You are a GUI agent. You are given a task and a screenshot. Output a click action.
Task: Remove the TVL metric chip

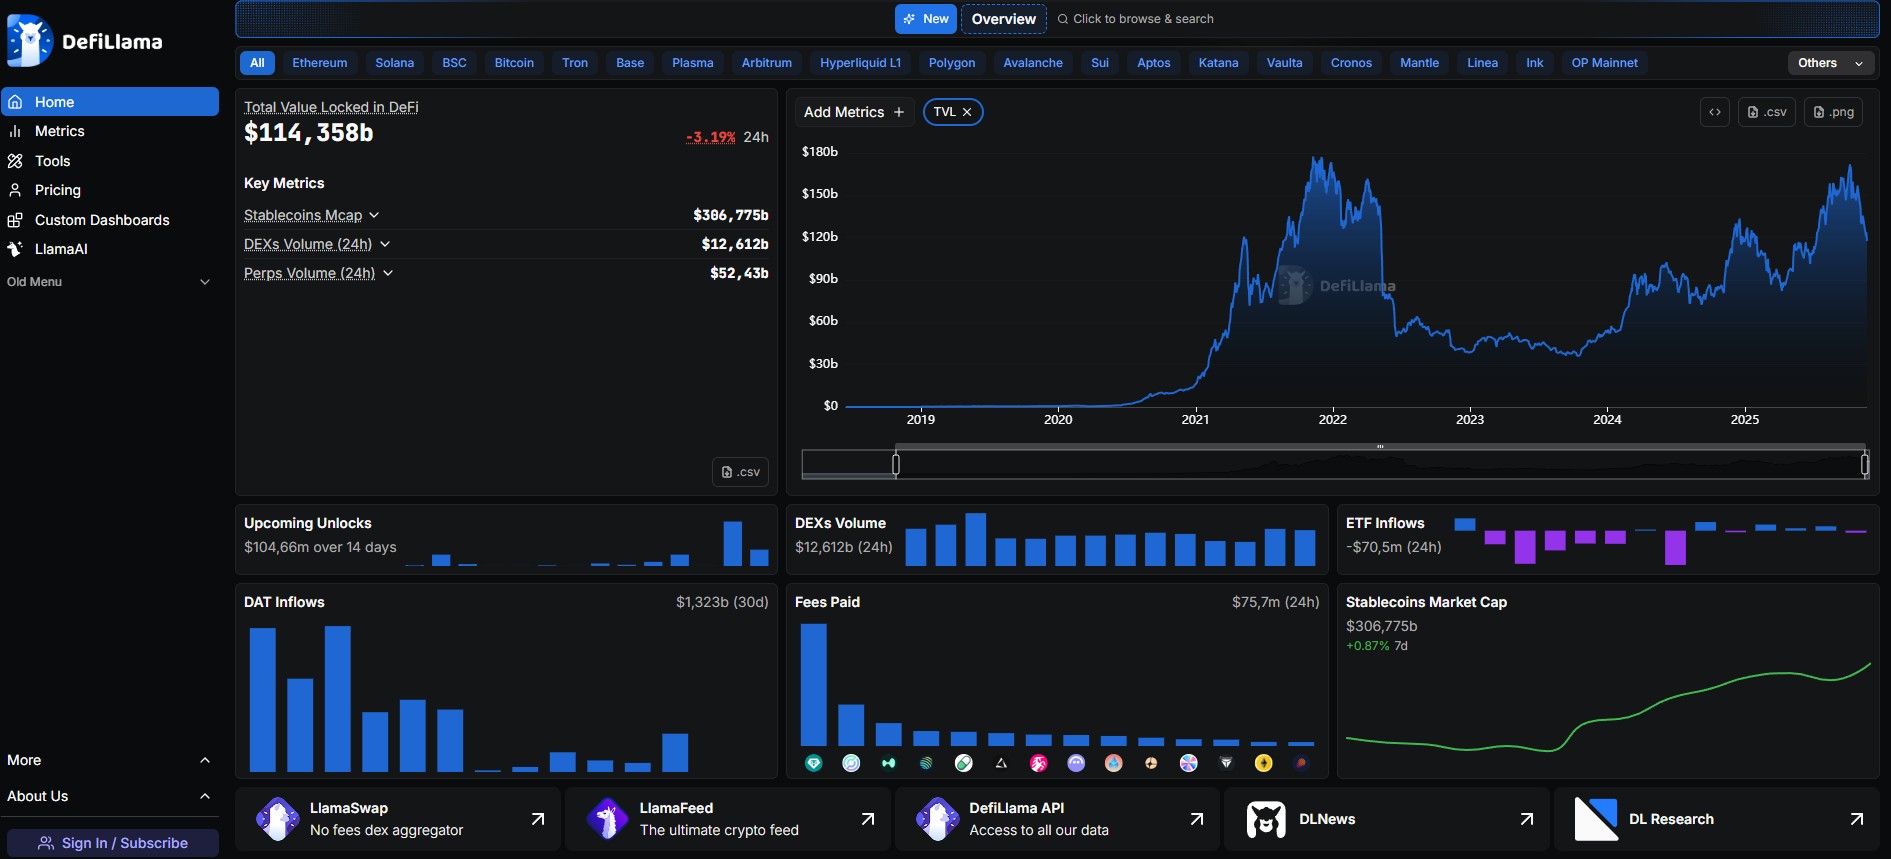[967, 112]
